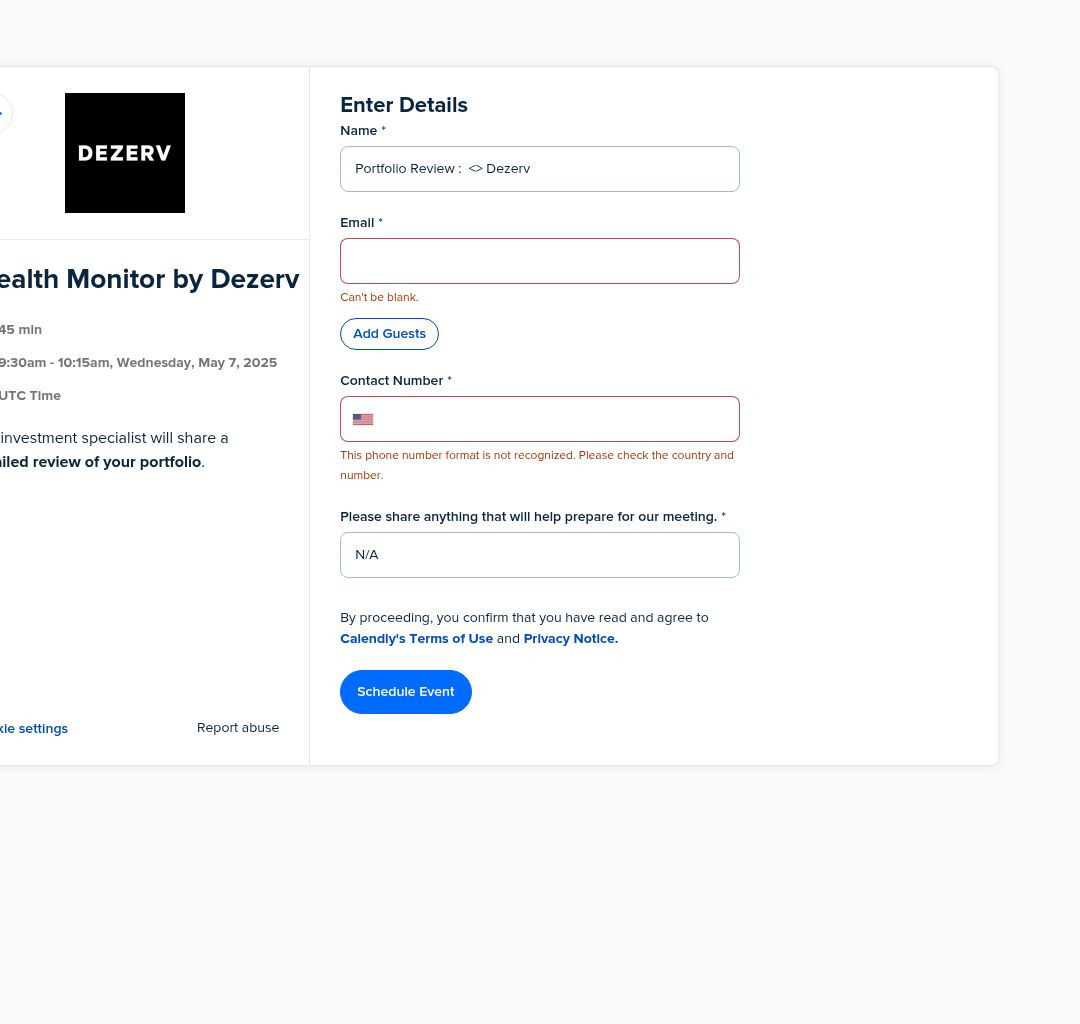Screen dimensions: 1080x1024
Task: Submit with the Schedule Event button
Action: [406, 692]
